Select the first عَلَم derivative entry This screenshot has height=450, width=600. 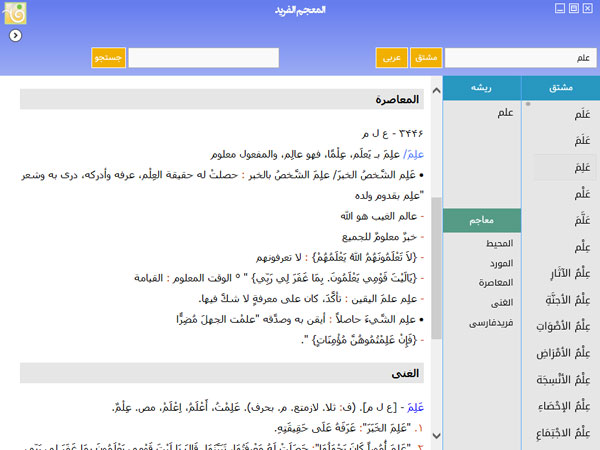pyautogui.click(x=582, y=114)
